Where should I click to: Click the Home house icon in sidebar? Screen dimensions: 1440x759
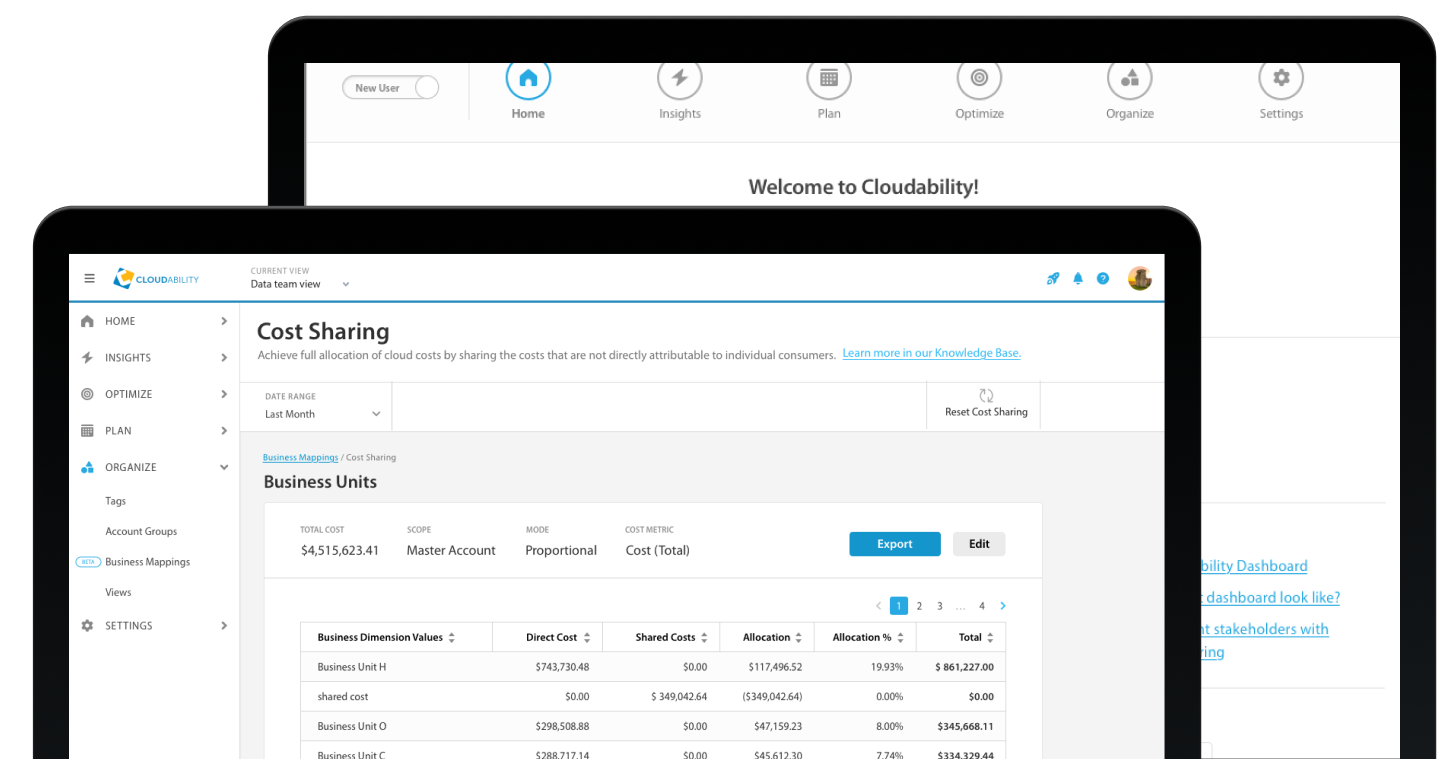coord(87,321)
